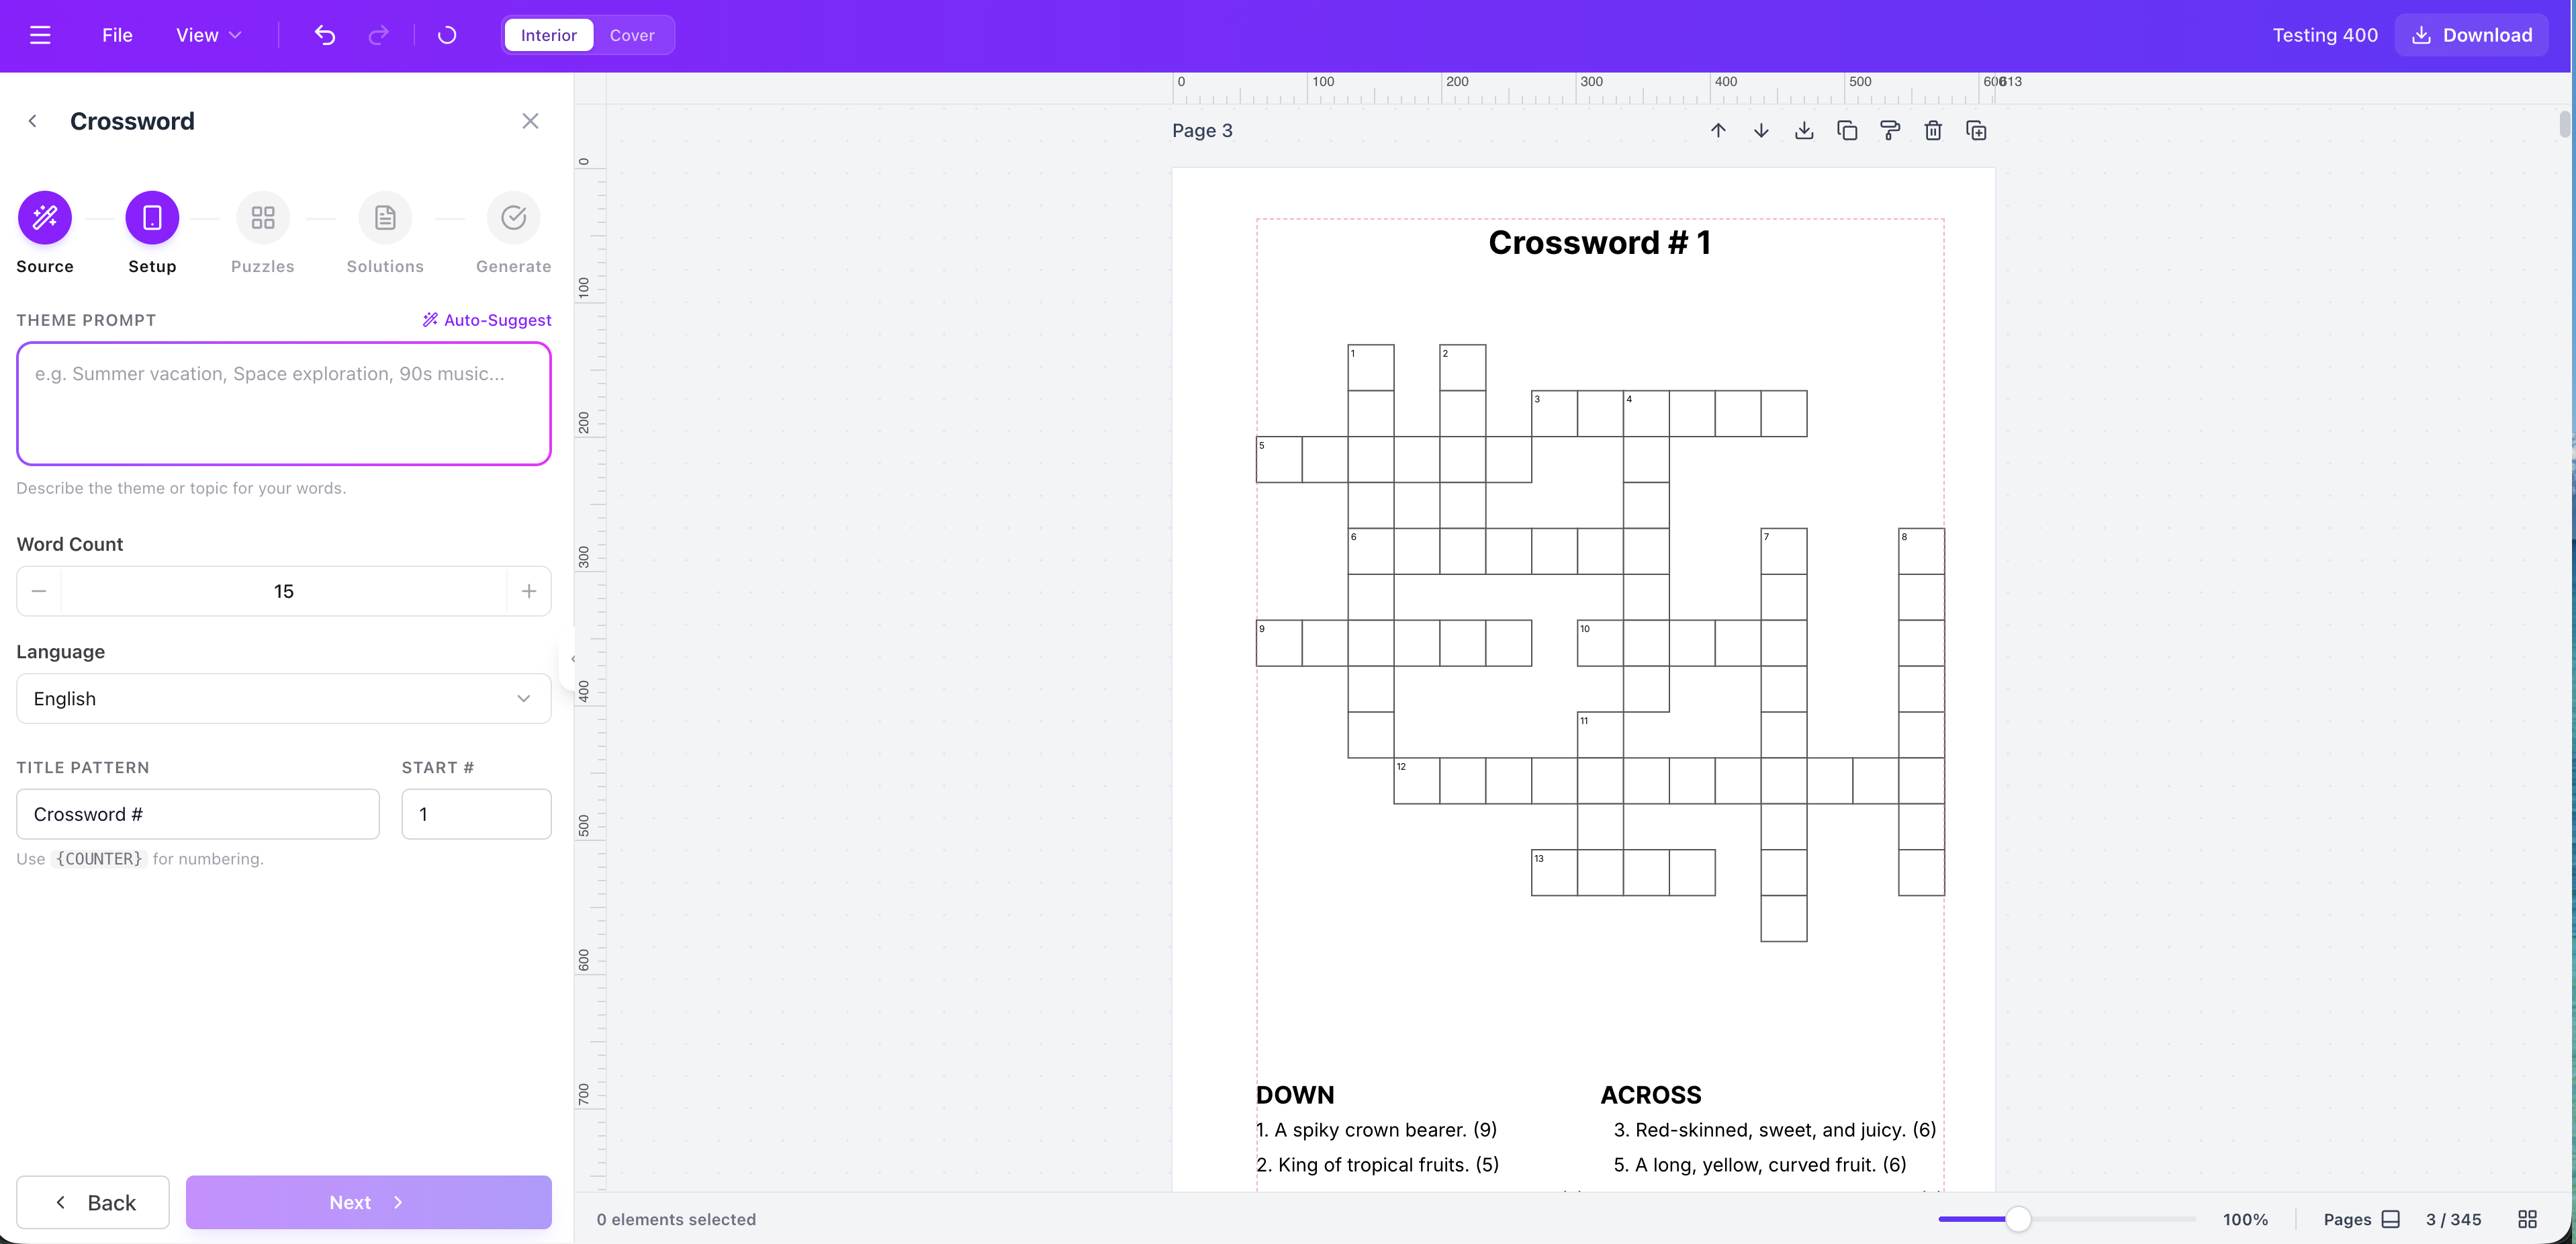Move Page 3 up with arrow icon
Image resolution: width=2576 pixels, height=1244 pixels.
pos(1718,130)
